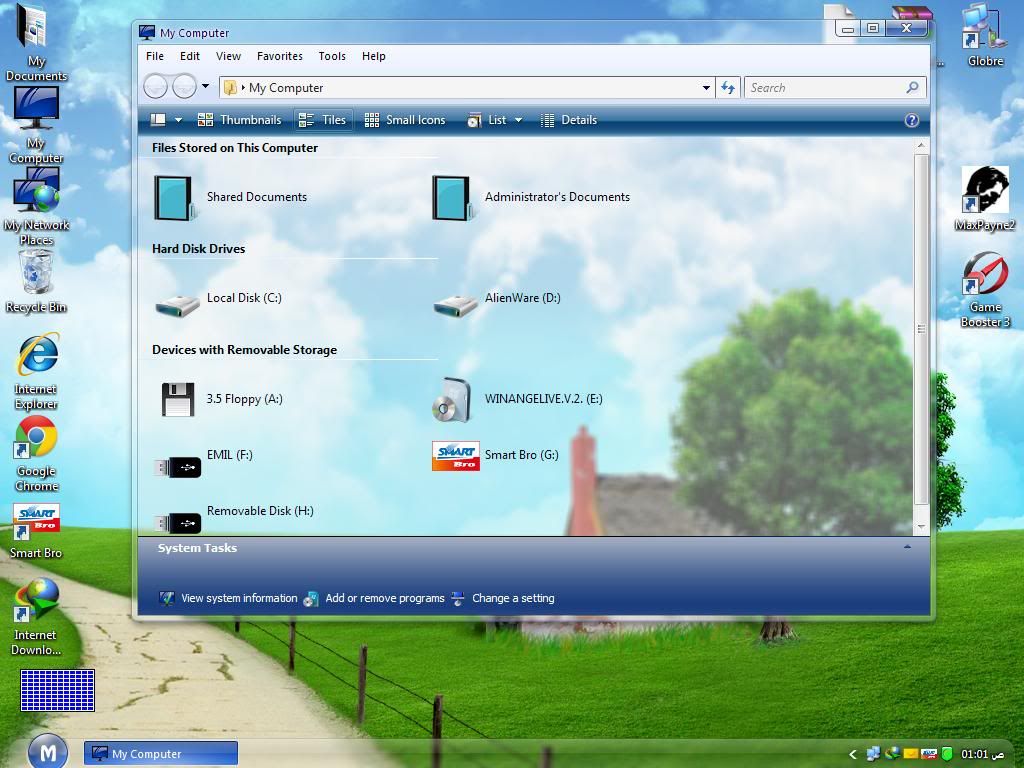Select the WINANGELIVE.V.2. (E:) disc icon
Image resolution: width=1024 pixels, height=768 pixels.
[x=451, y=400]
